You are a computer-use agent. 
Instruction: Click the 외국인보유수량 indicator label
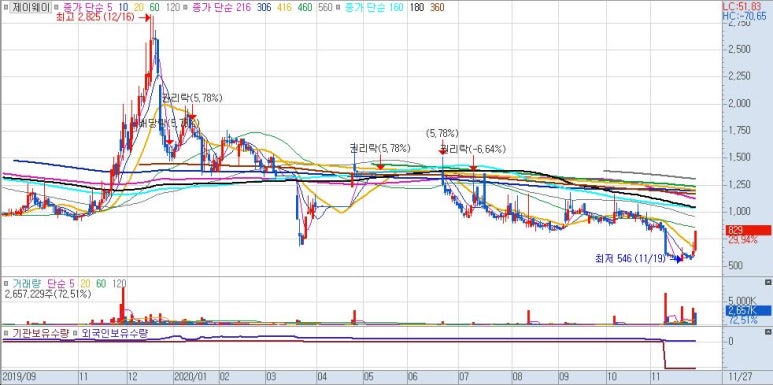point(115,333)
